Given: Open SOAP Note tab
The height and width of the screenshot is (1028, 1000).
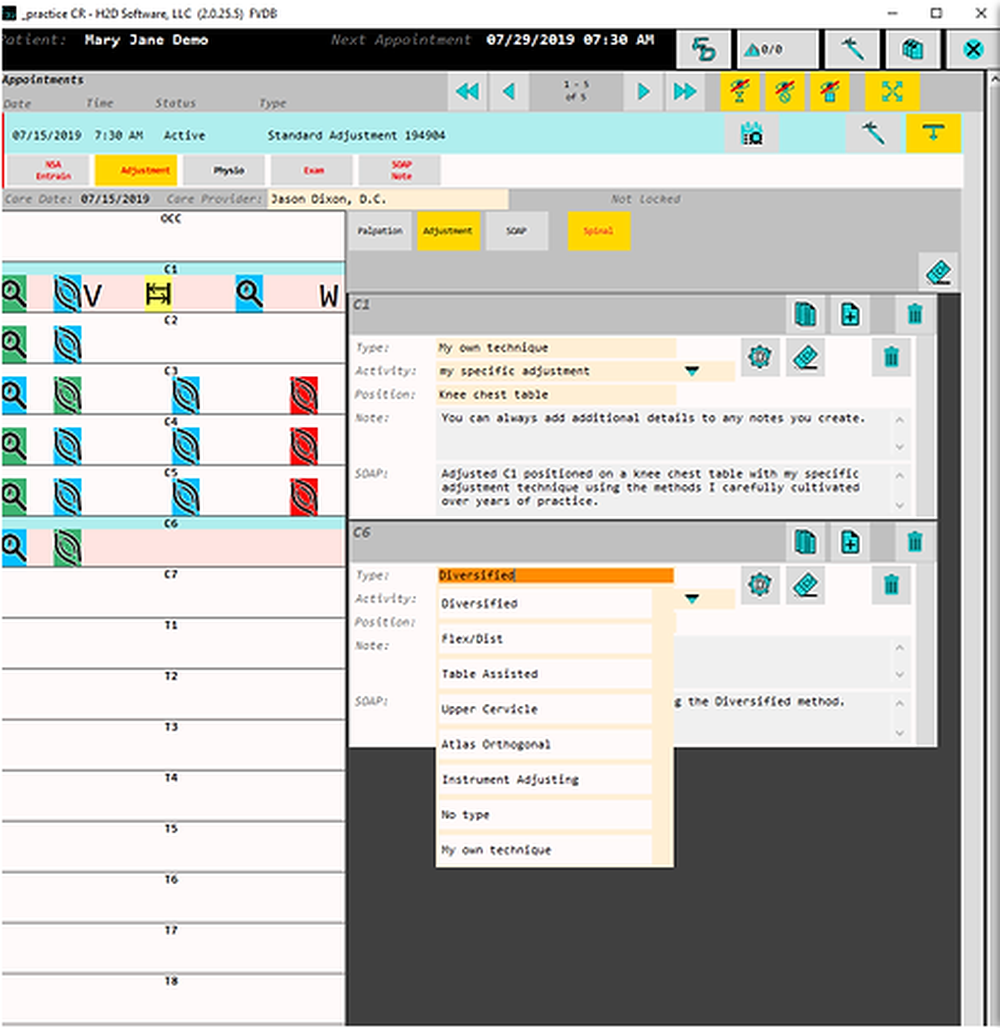Looking at the screenshot, I should click(401, 170).
